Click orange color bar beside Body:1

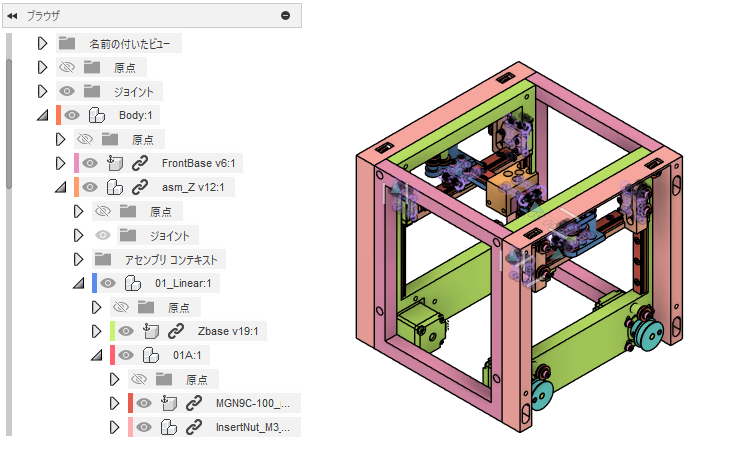tap(59, 115)
